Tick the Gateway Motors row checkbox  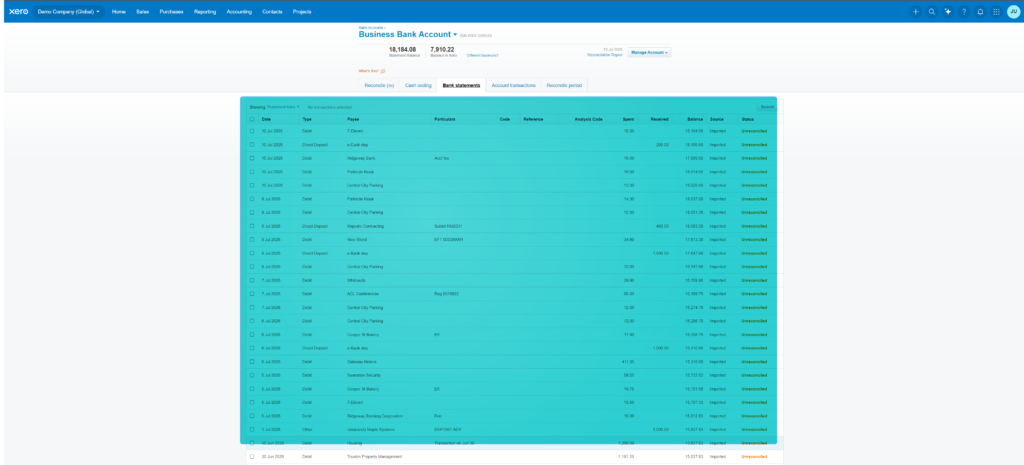252,361
